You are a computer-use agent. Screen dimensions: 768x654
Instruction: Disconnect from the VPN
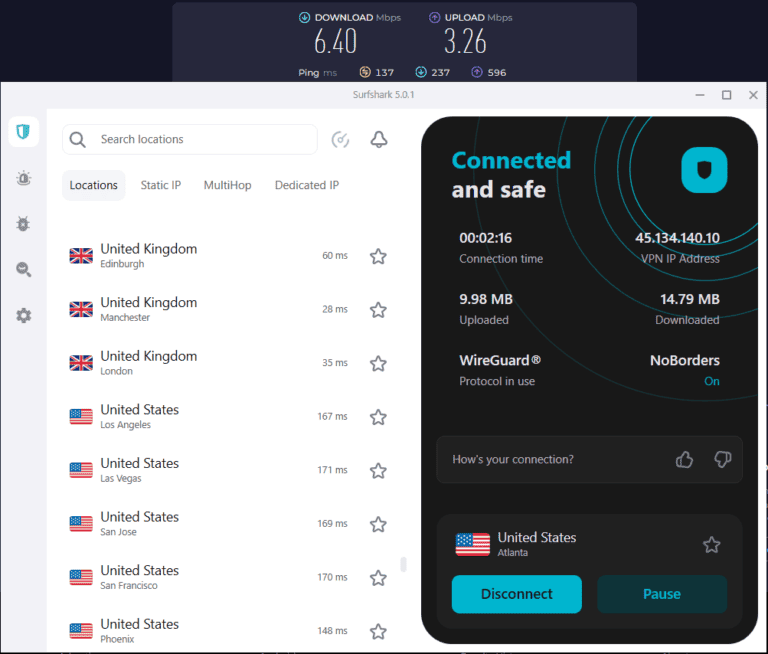(517, 594)
